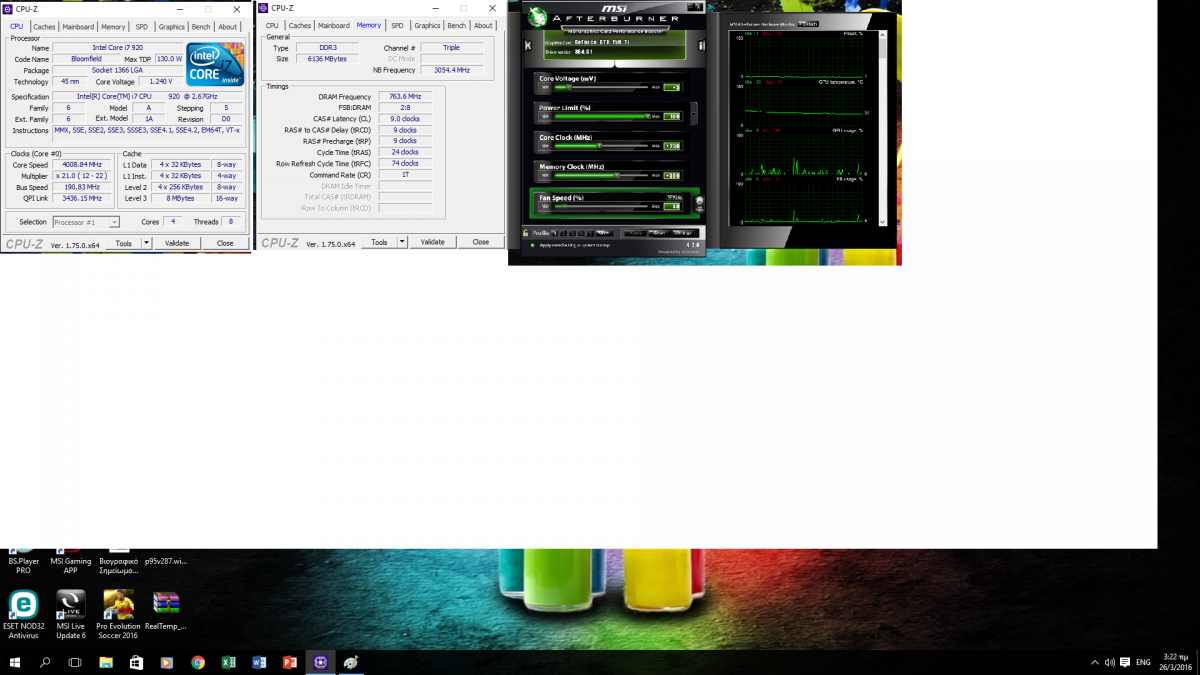Click Validate in the CPU-Z CPU window
The width and height of the screenshot is (1200, 675).
(177, 243)
